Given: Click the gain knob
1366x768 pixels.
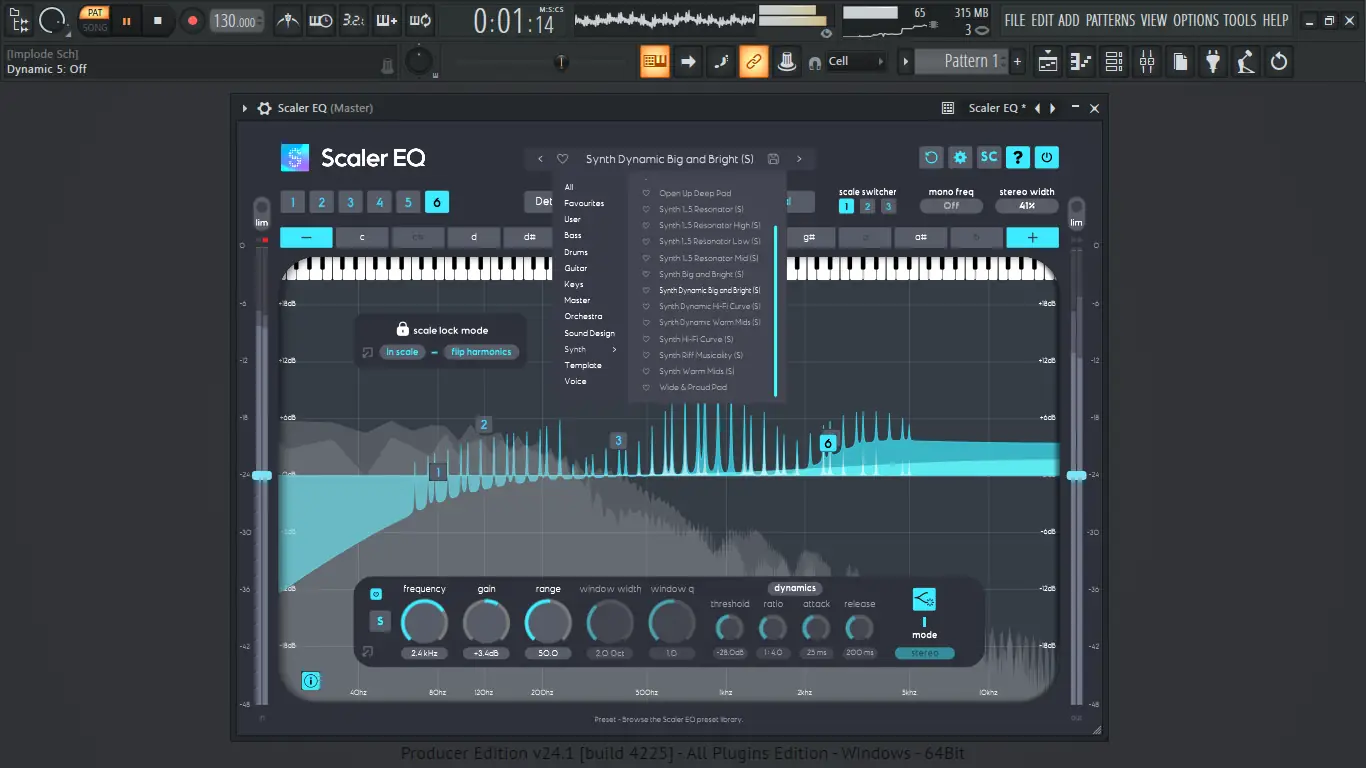Looking at the screenshot, I should pos(486,622).
